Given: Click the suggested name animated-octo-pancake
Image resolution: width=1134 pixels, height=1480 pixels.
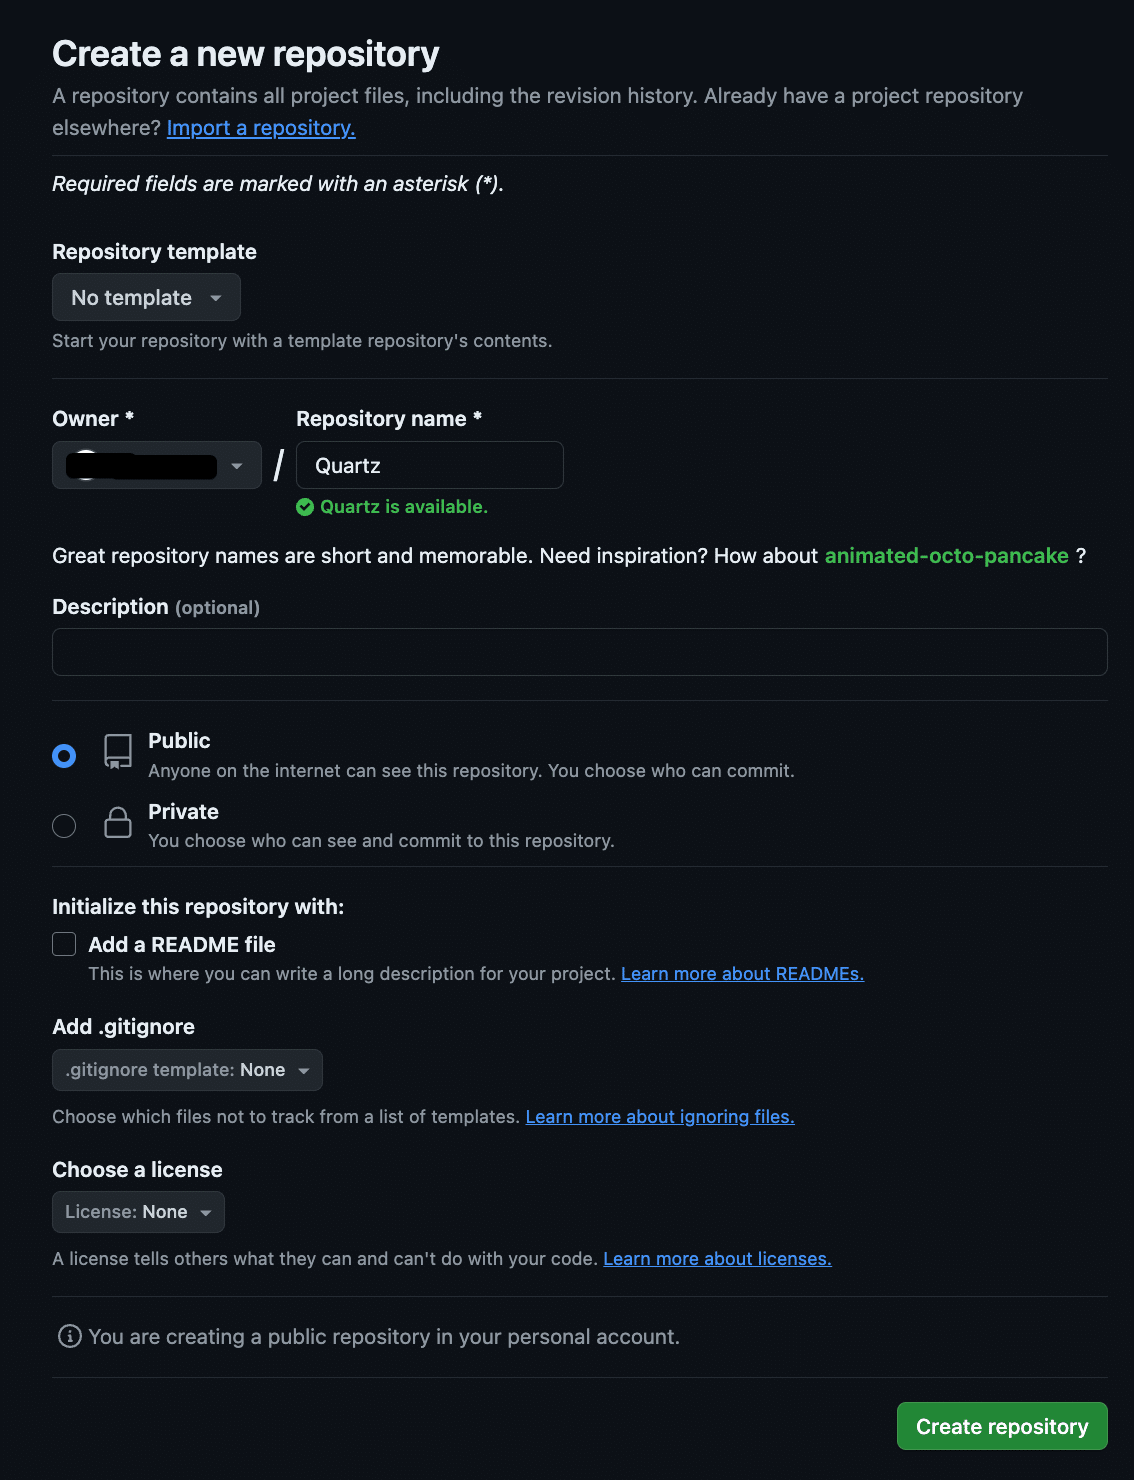Looking at the screenshot, I should point(946,556).
